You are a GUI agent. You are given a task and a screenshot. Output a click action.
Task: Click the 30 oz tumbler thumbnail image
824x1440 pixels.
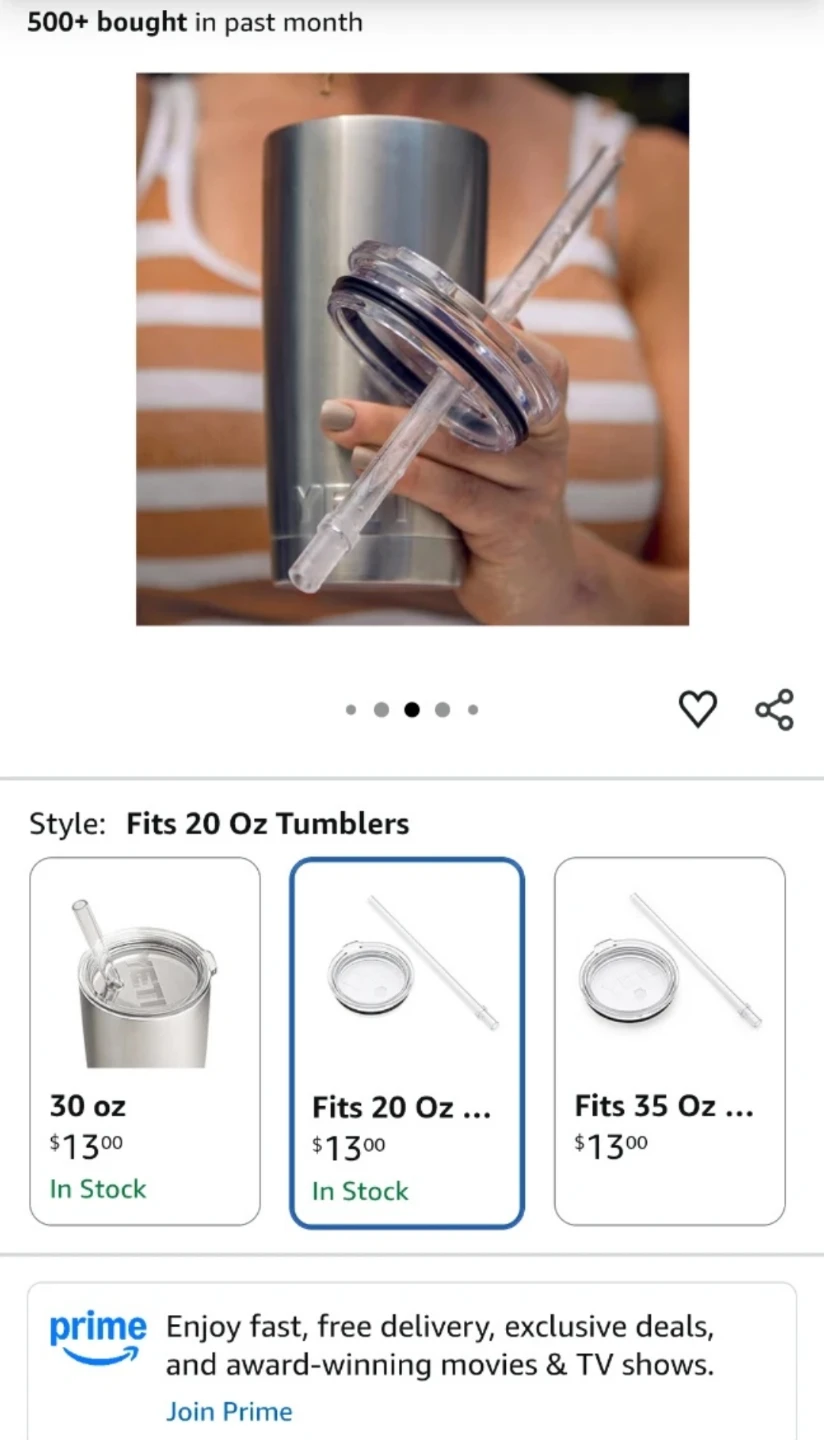pos(145,983)
